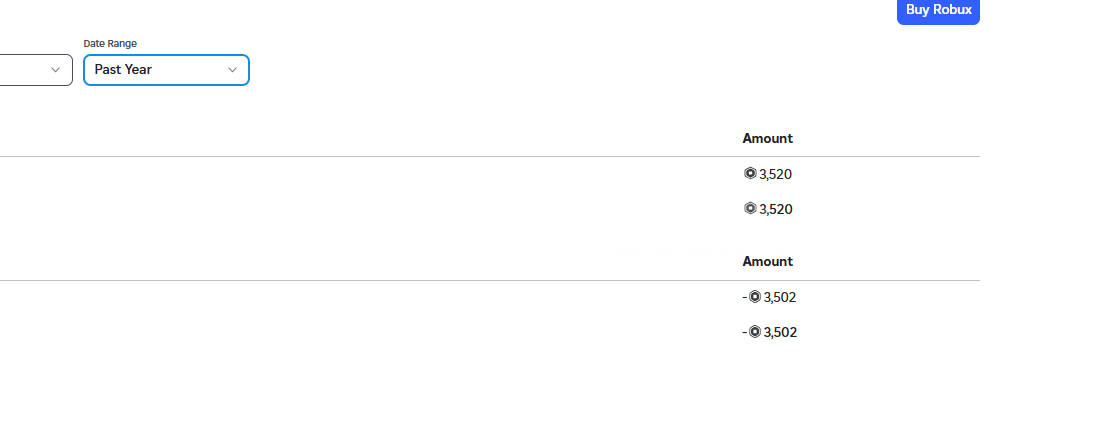Click the chevron of the dropdown beside Date Range
The width and height of the screenshot is (1118, 445).
coord(55,70)
